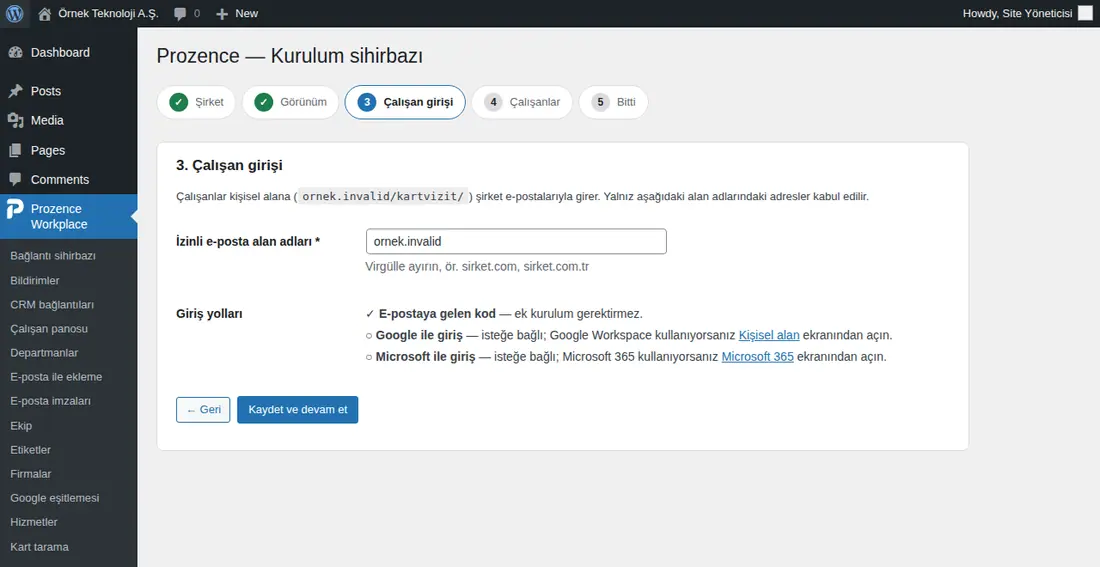
Task: Click the Media icon in sidebar
Action: [15, 121]
